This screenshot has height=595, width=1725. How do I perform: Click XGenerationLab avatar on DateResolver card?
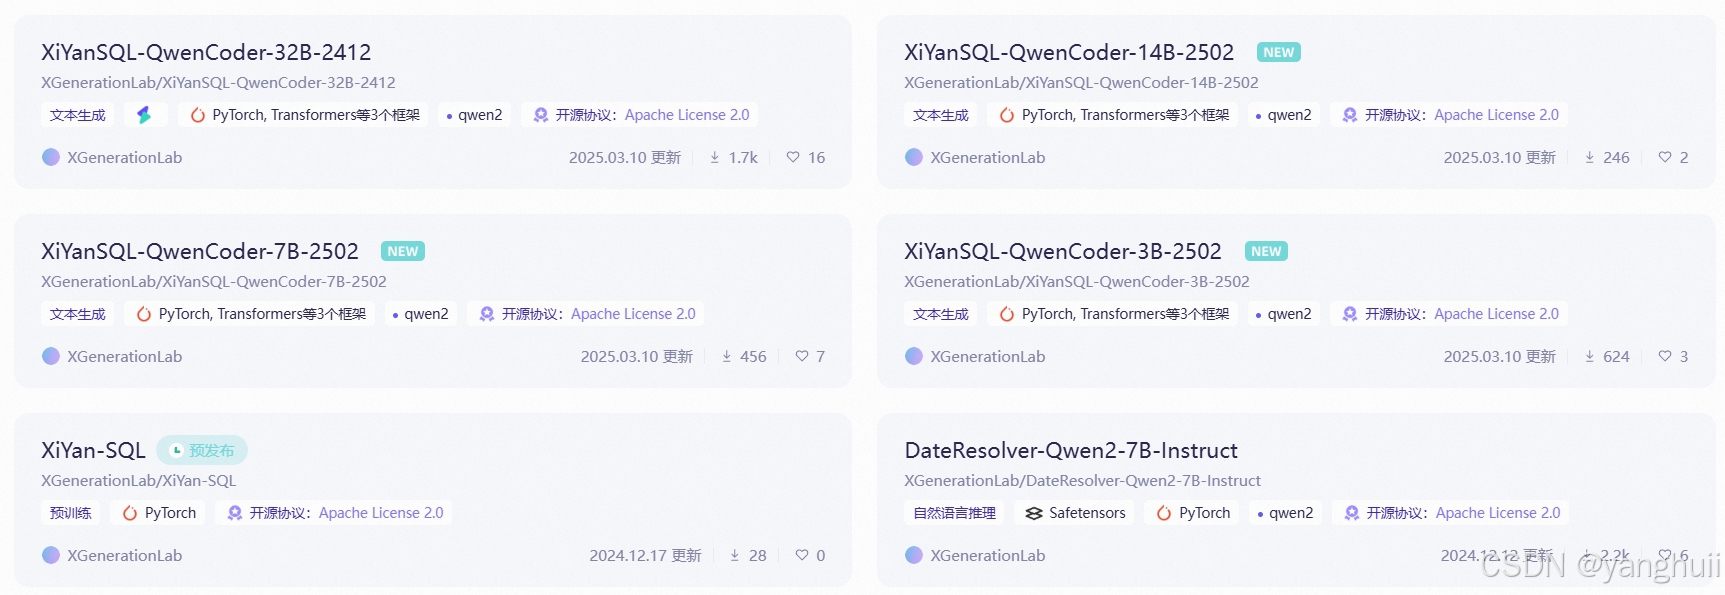tap(914, 555)
